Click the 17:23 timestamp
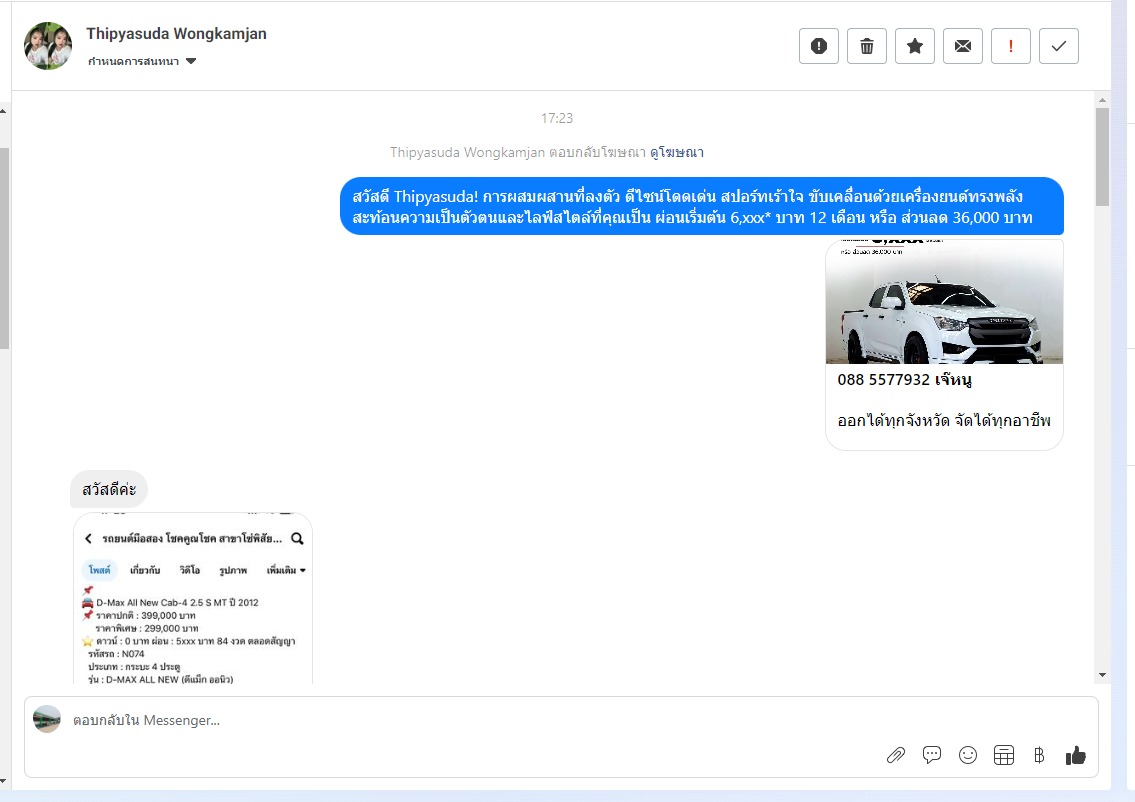 coord(557,118)
